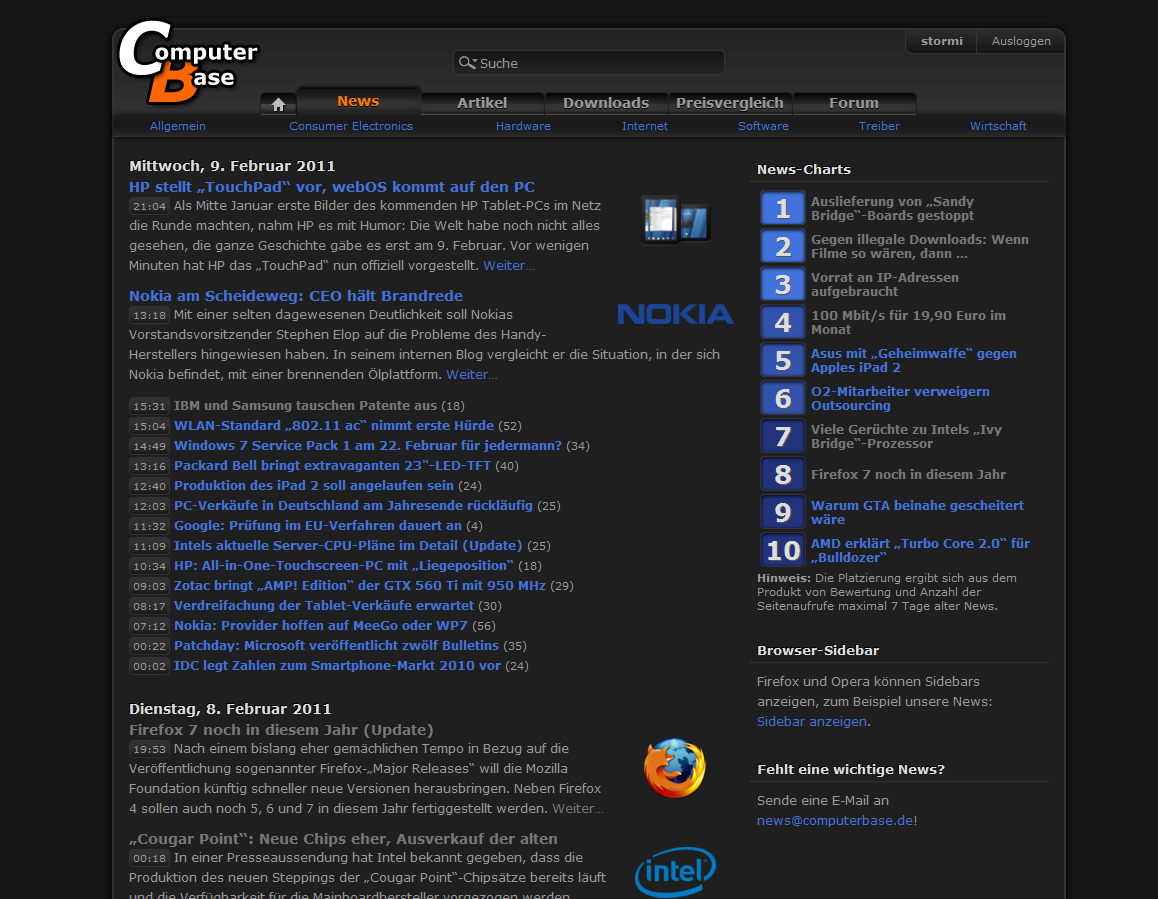Image resolution: width=1158 pixels, height=899 pixels.
Task: Click Weiter link of HP TouchPad article
Action: [x=508, y=266]
